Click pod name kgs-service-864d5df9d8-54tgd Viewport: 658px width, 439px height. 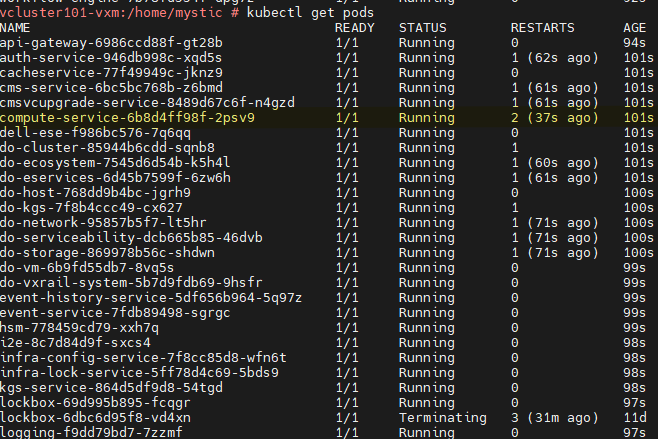click(111, 388)
